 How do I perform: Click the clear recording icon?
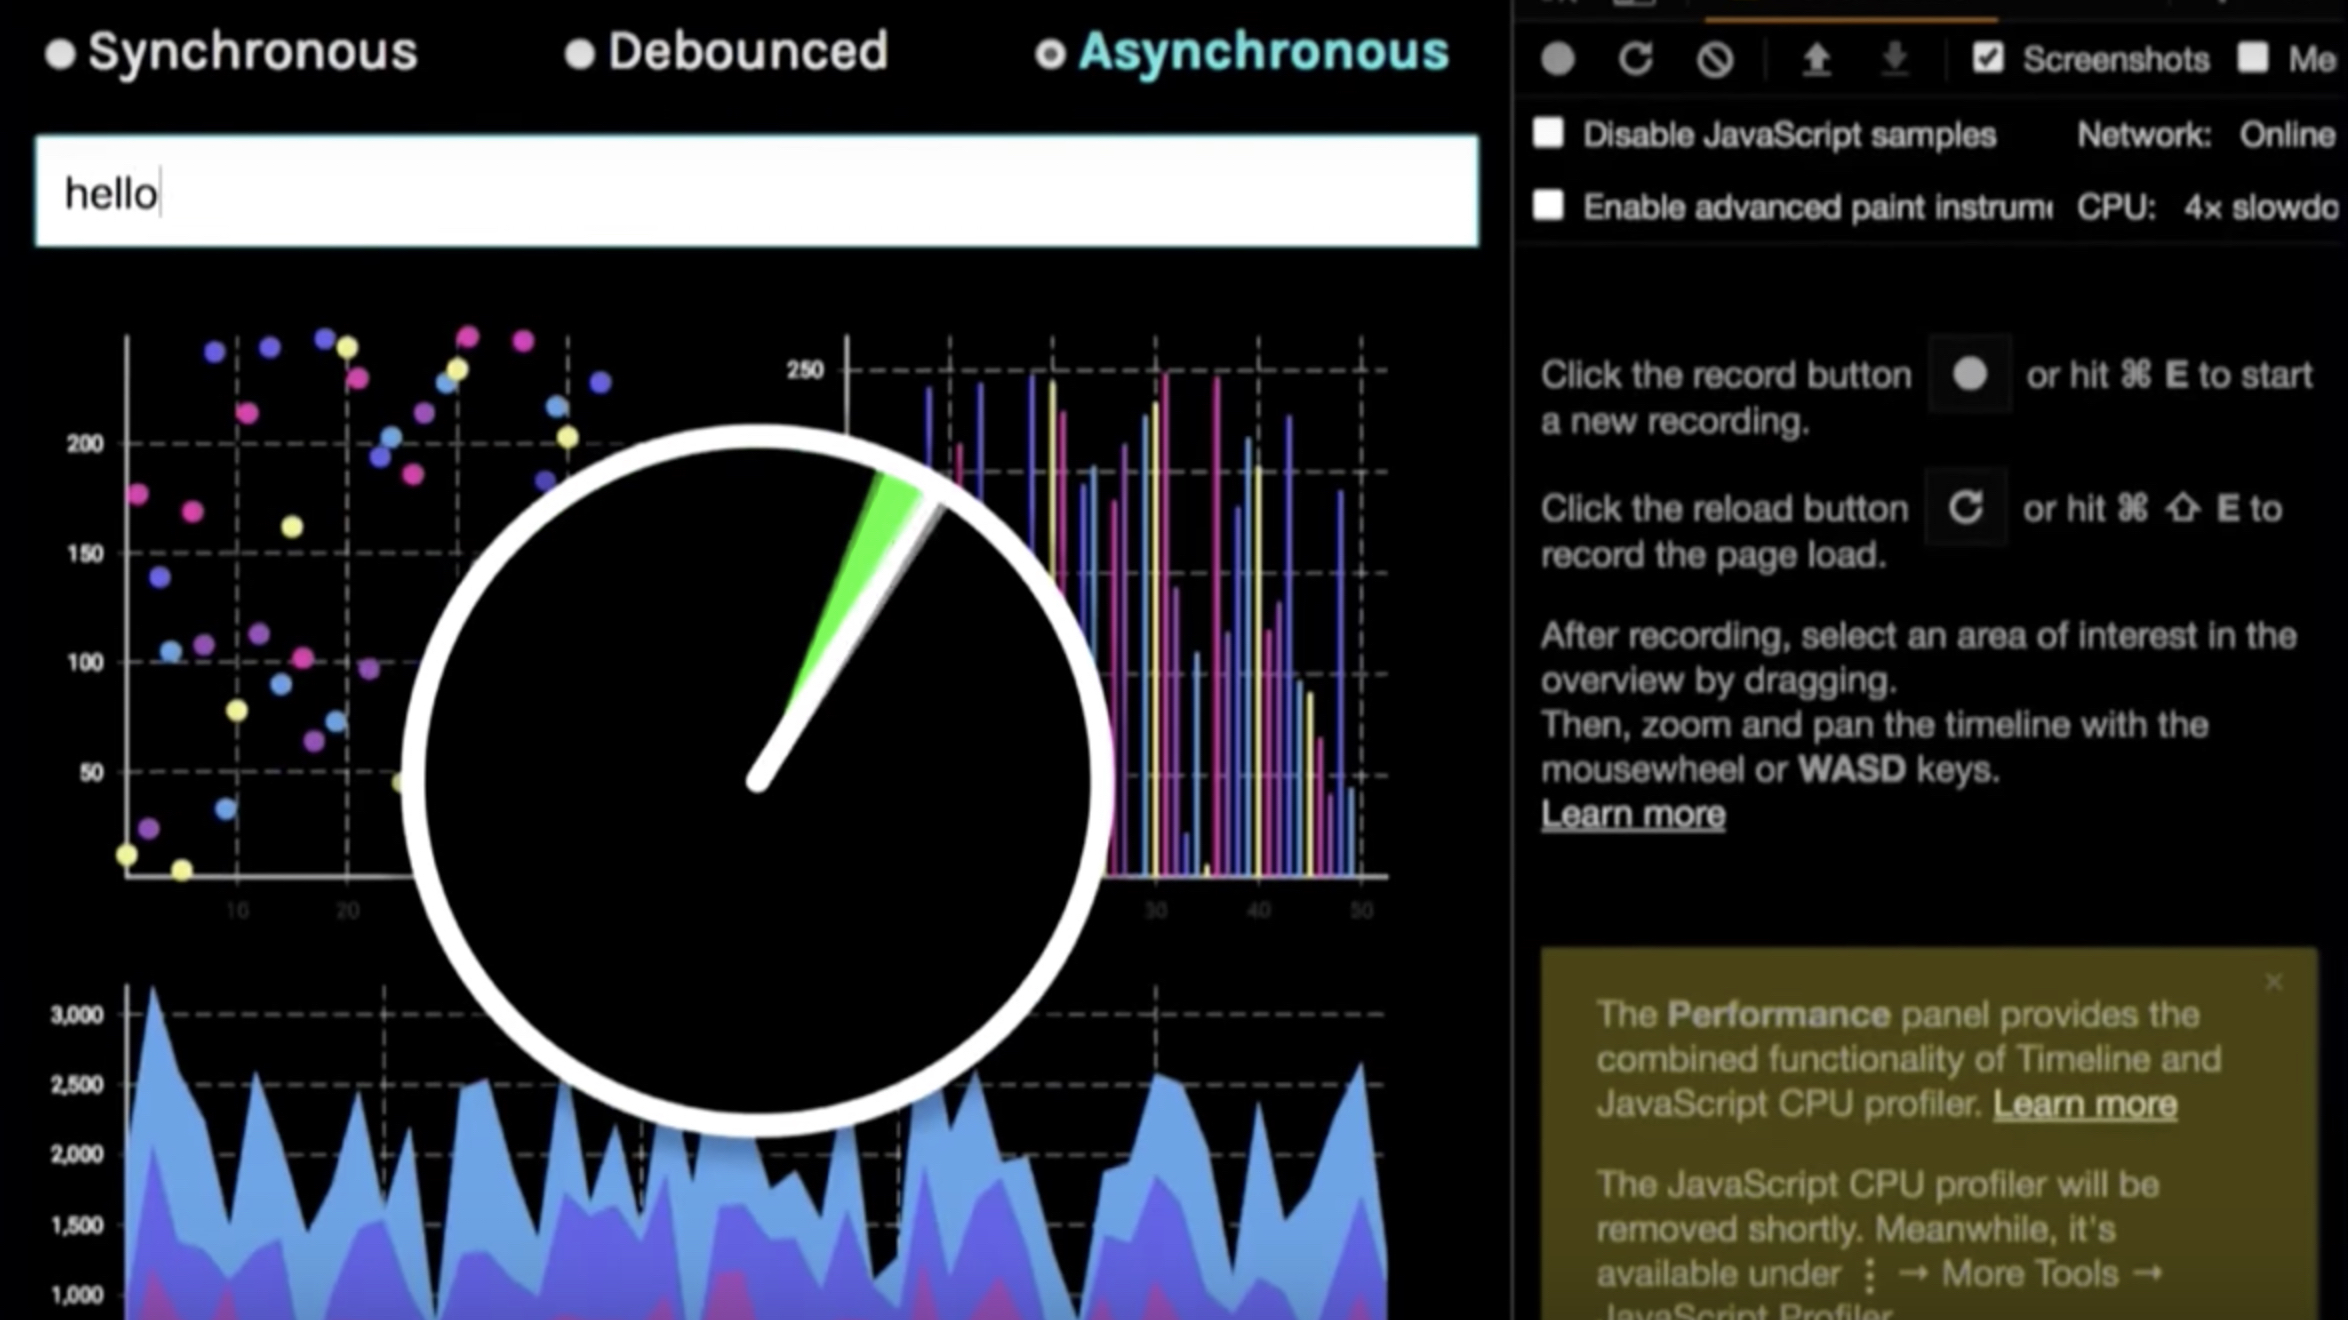1715,60
